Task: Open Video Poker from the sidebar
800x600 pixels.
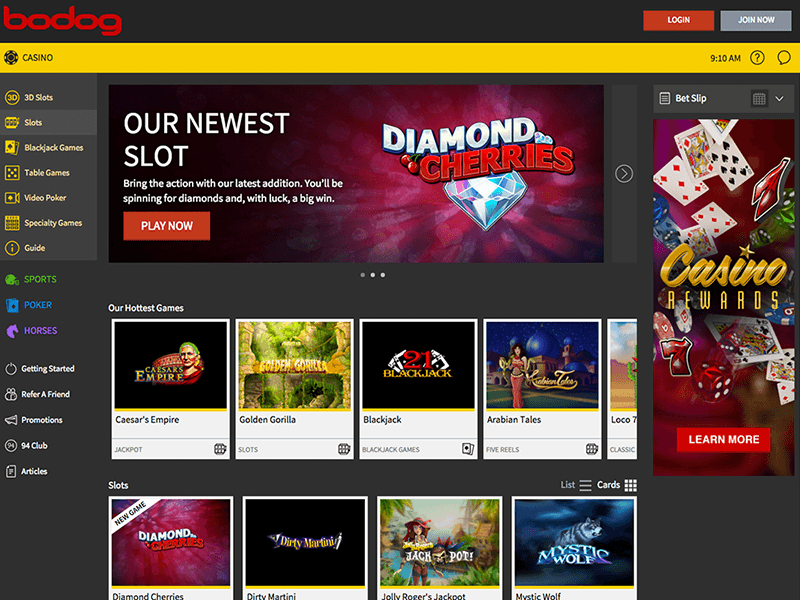Action: click(x=44, y=197)
